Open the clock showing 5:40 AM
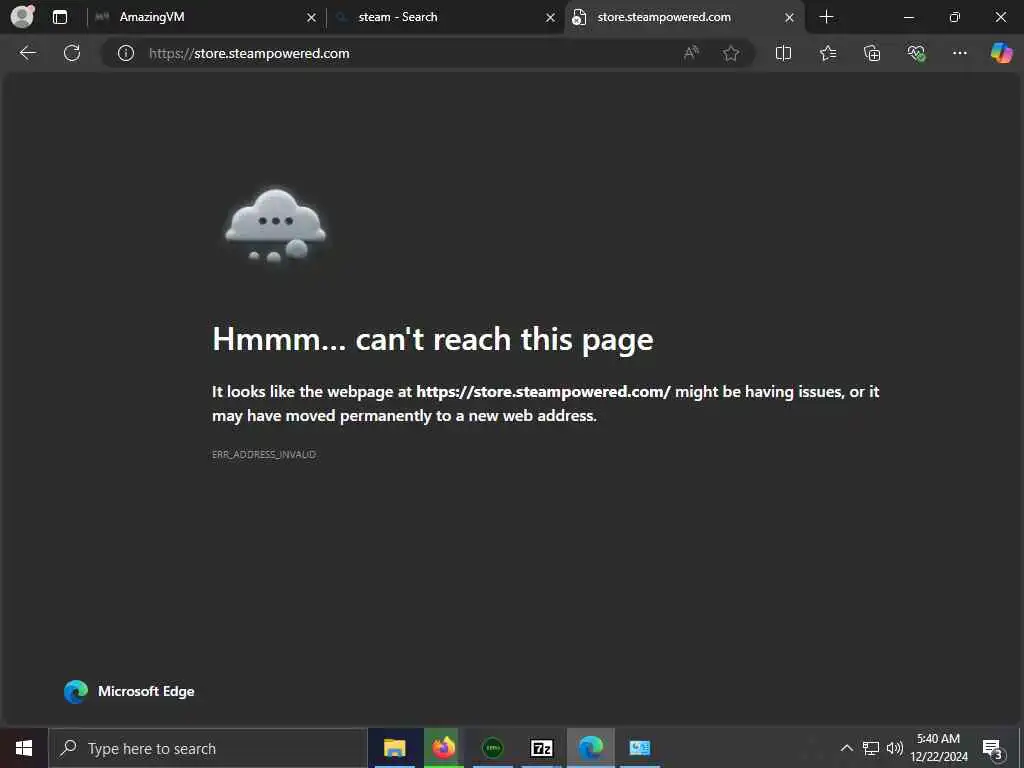The width and height of the screenshot is (1024, 768). (x=938, y=748)
